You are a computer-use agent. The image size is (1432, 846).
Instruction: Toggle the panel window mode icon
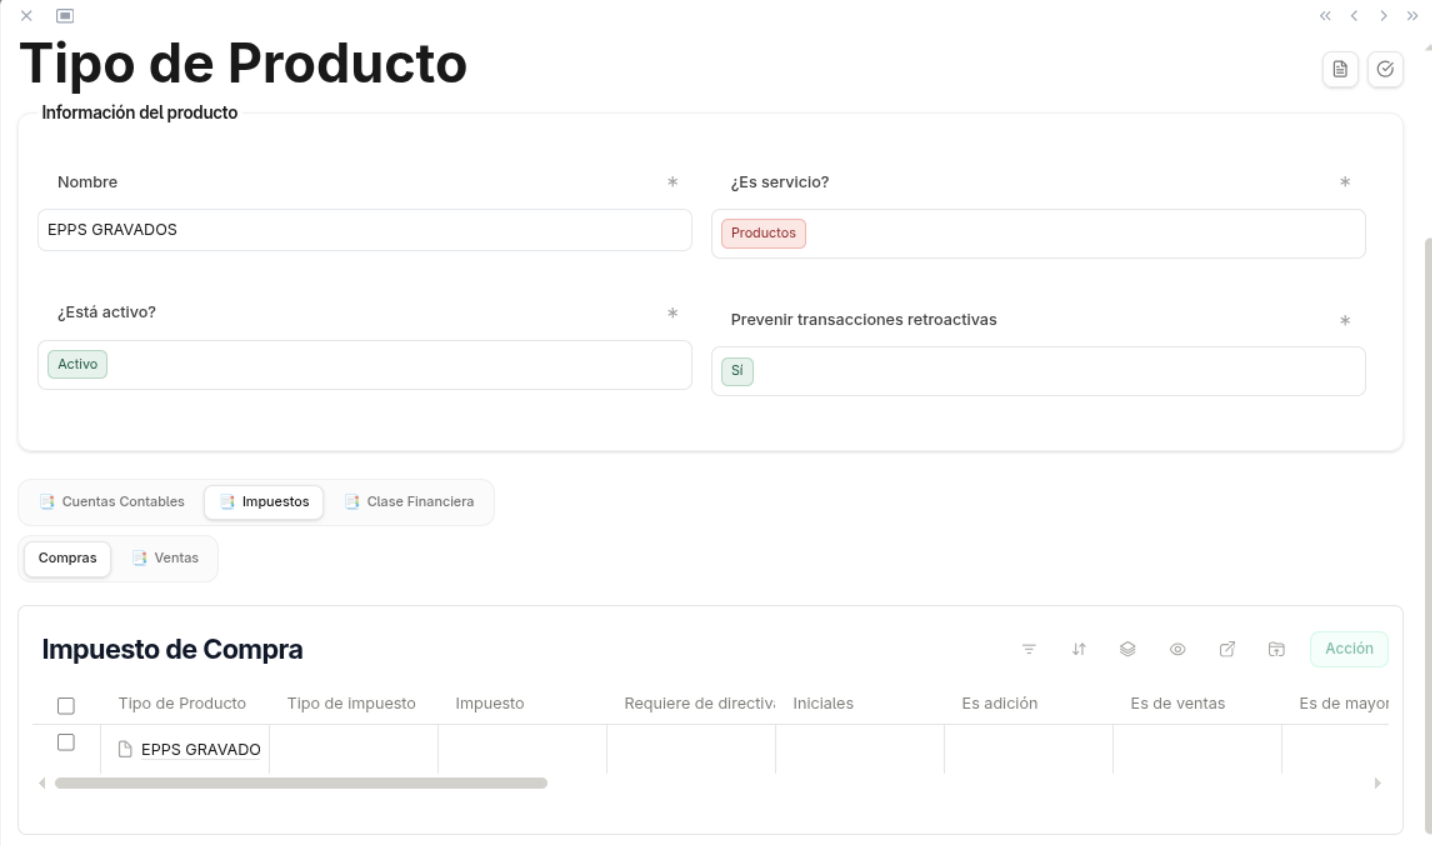65,16
